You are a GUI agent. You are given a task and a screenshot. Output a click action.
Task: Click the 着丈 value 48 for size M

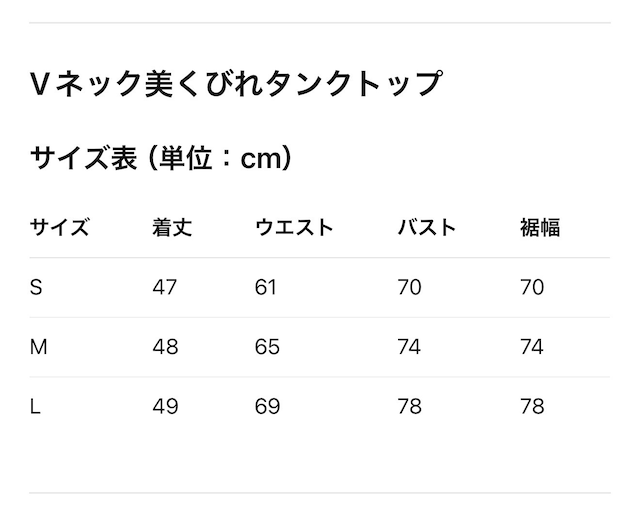tap(165, 347)
